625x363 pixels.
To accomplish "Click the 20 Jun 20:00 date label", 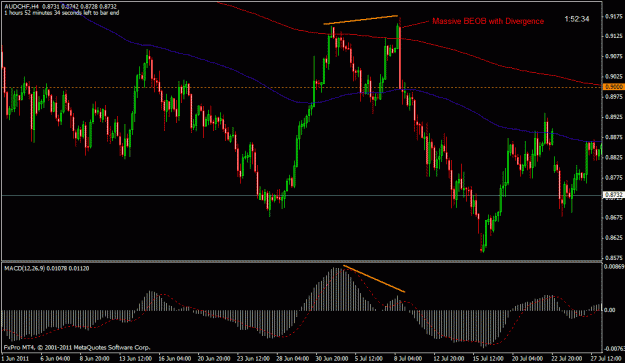I will (214, 358).
